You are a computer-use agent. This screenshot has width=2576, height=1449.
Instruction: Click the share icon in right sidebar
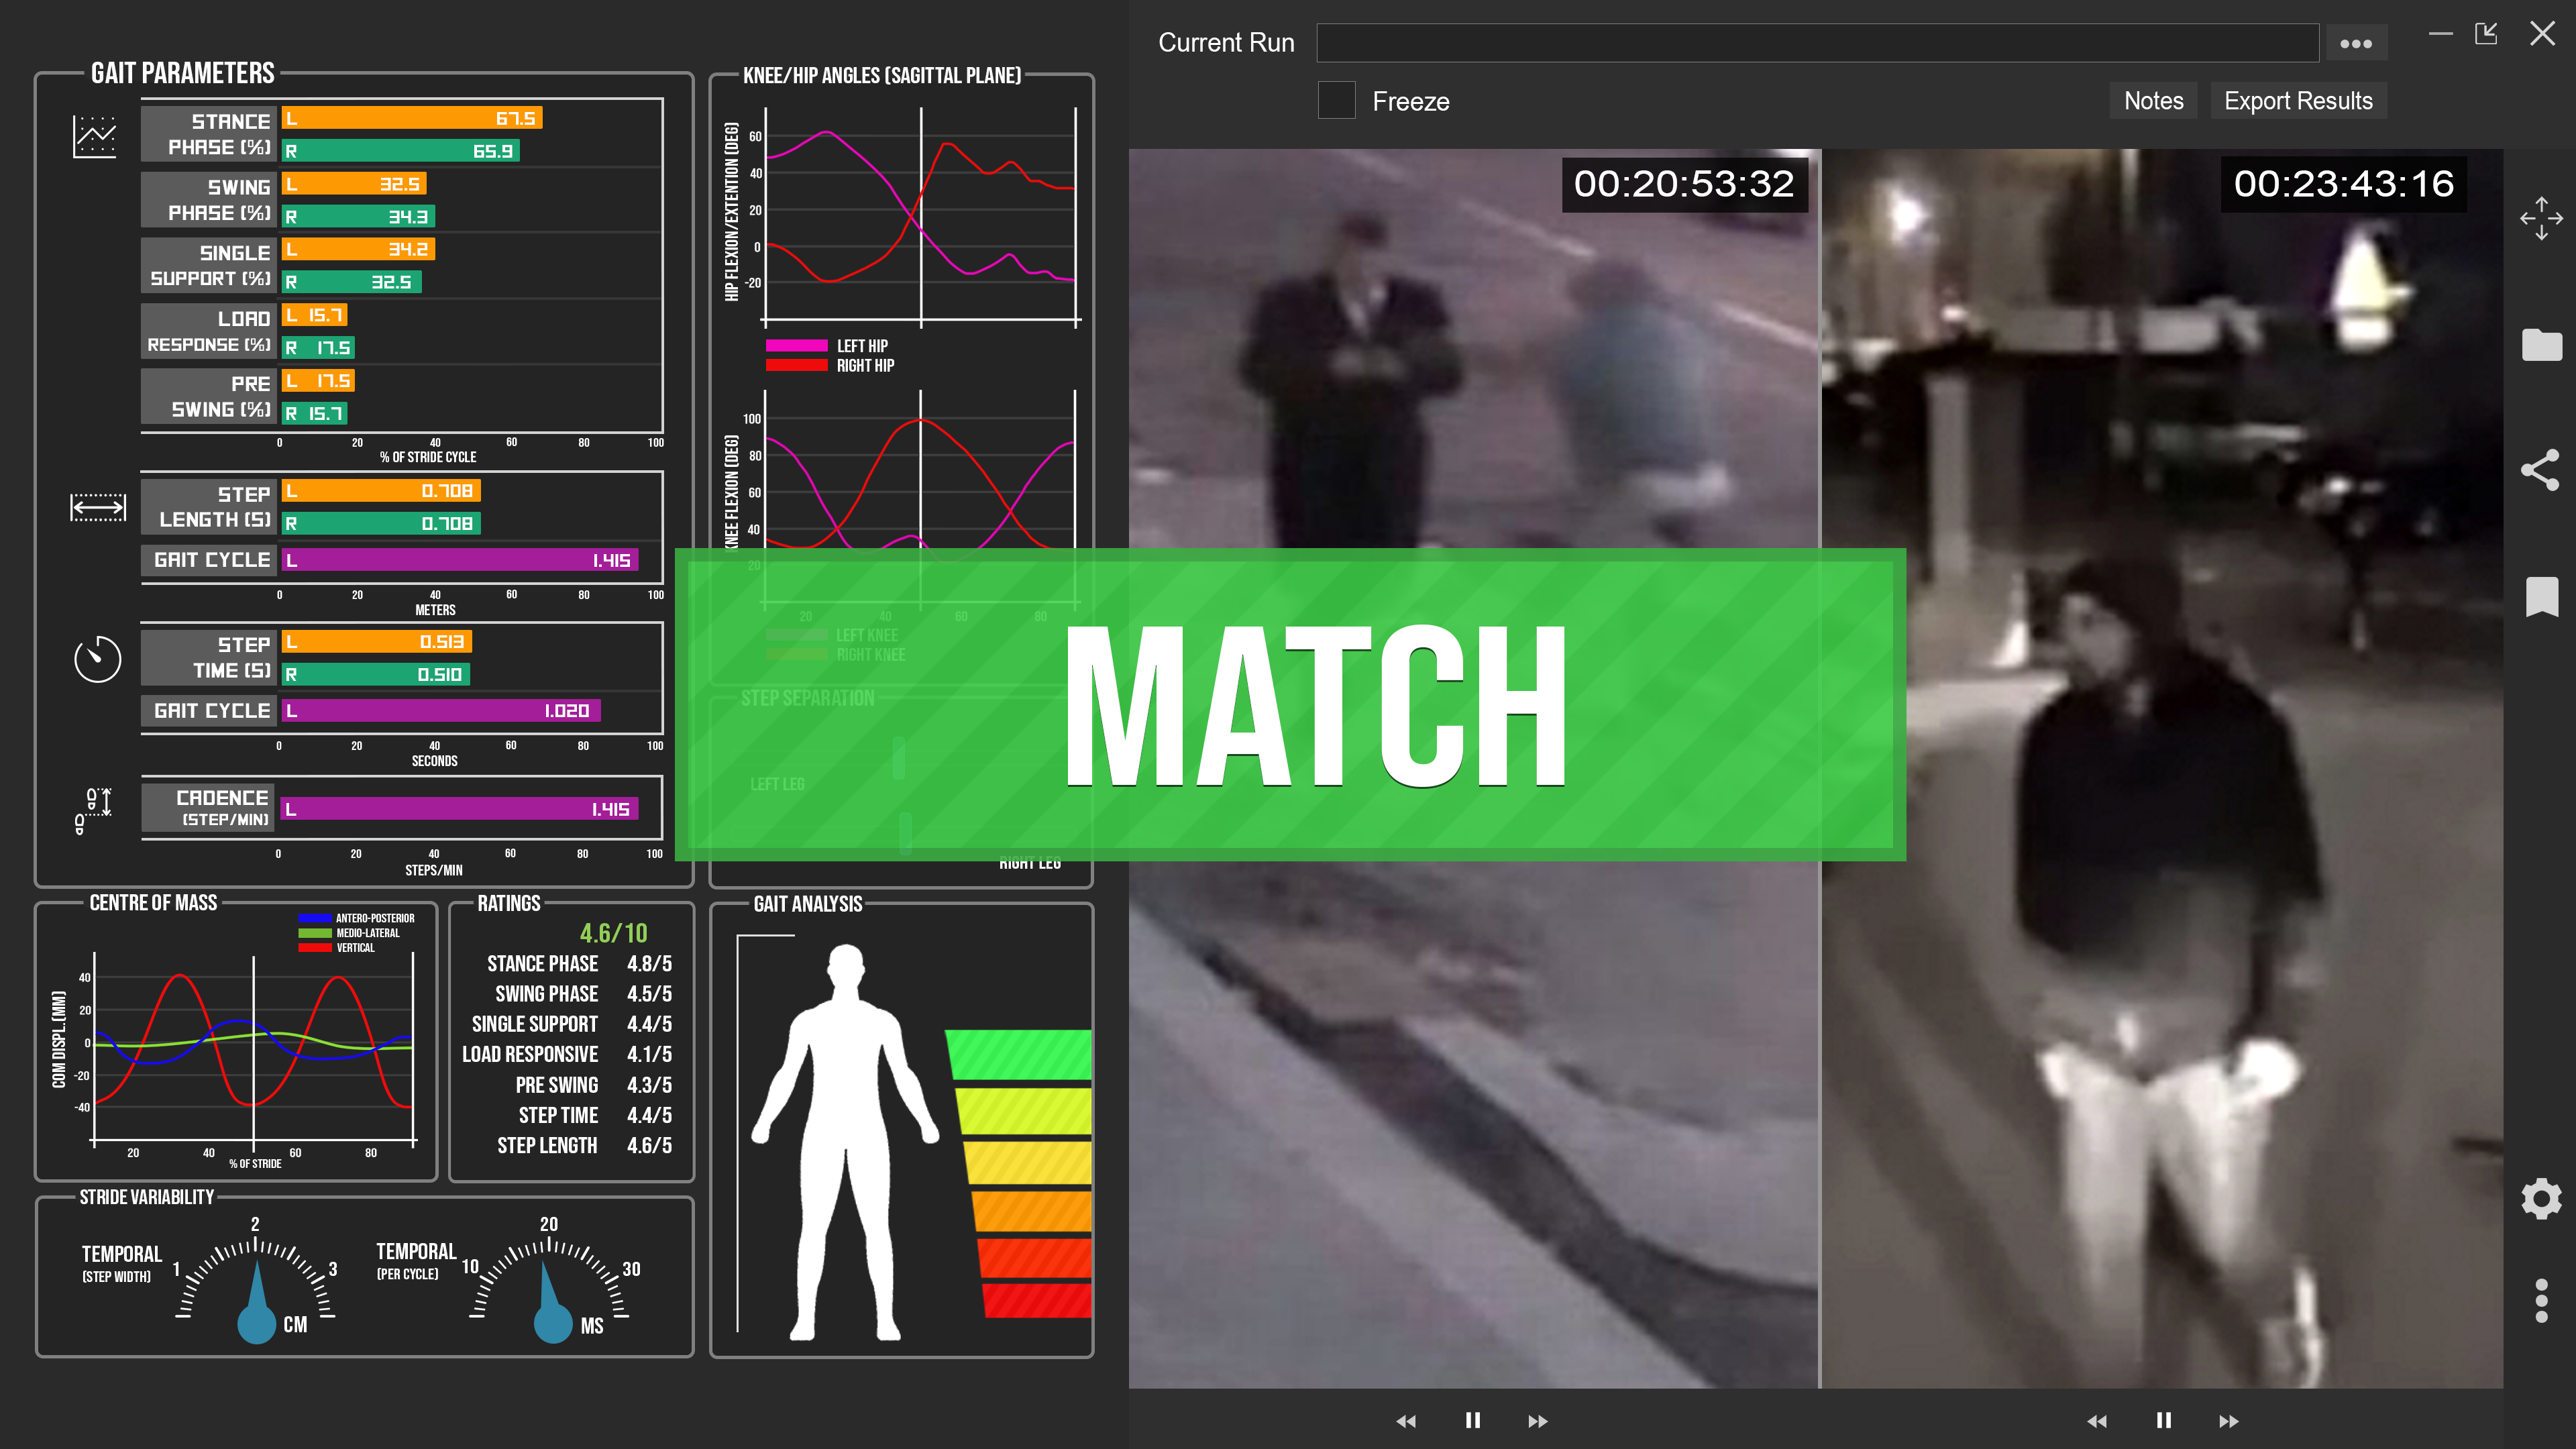tap(2540, 469)
